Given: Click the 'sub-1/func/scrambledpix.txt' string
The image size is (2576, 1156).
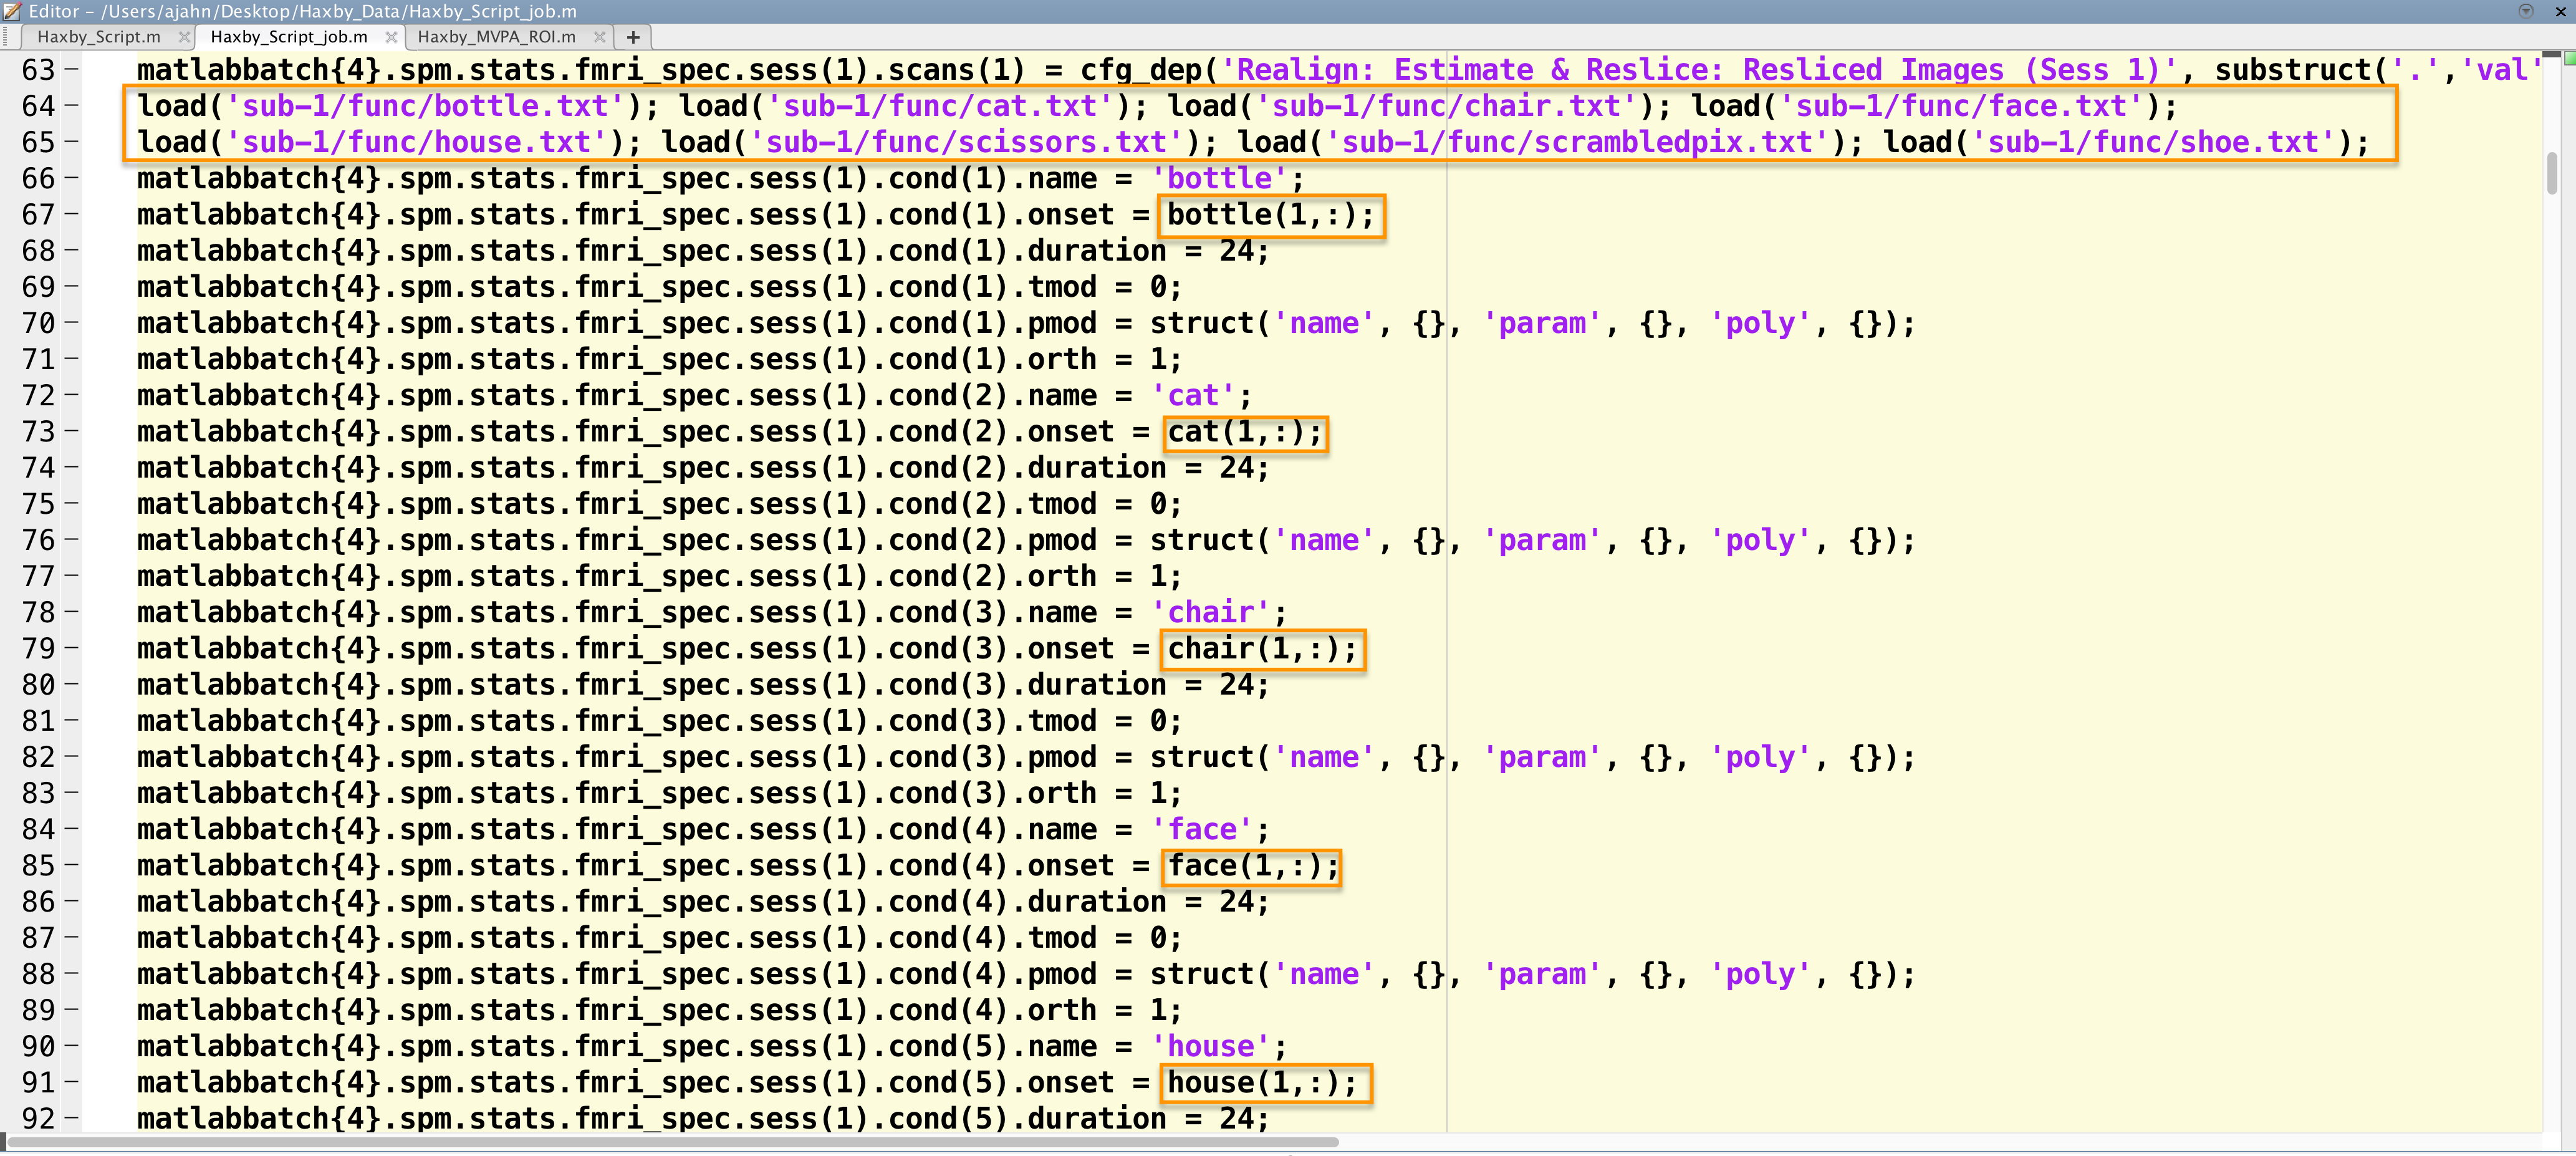Looking at the screenshot, I should click(x=1577, y=142).
